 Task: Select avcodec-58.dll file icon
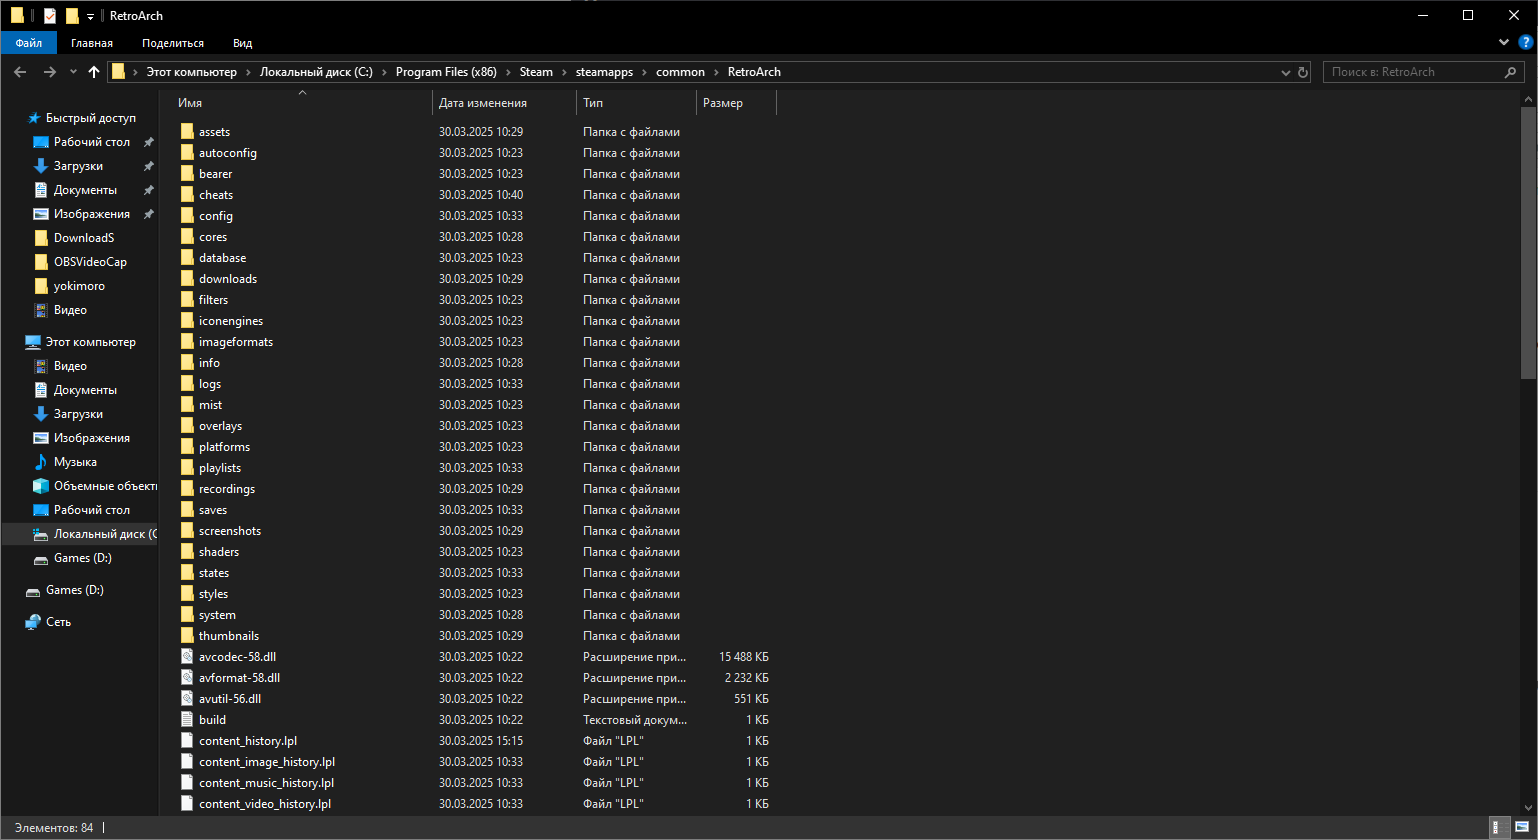click(x=187, y=657)
